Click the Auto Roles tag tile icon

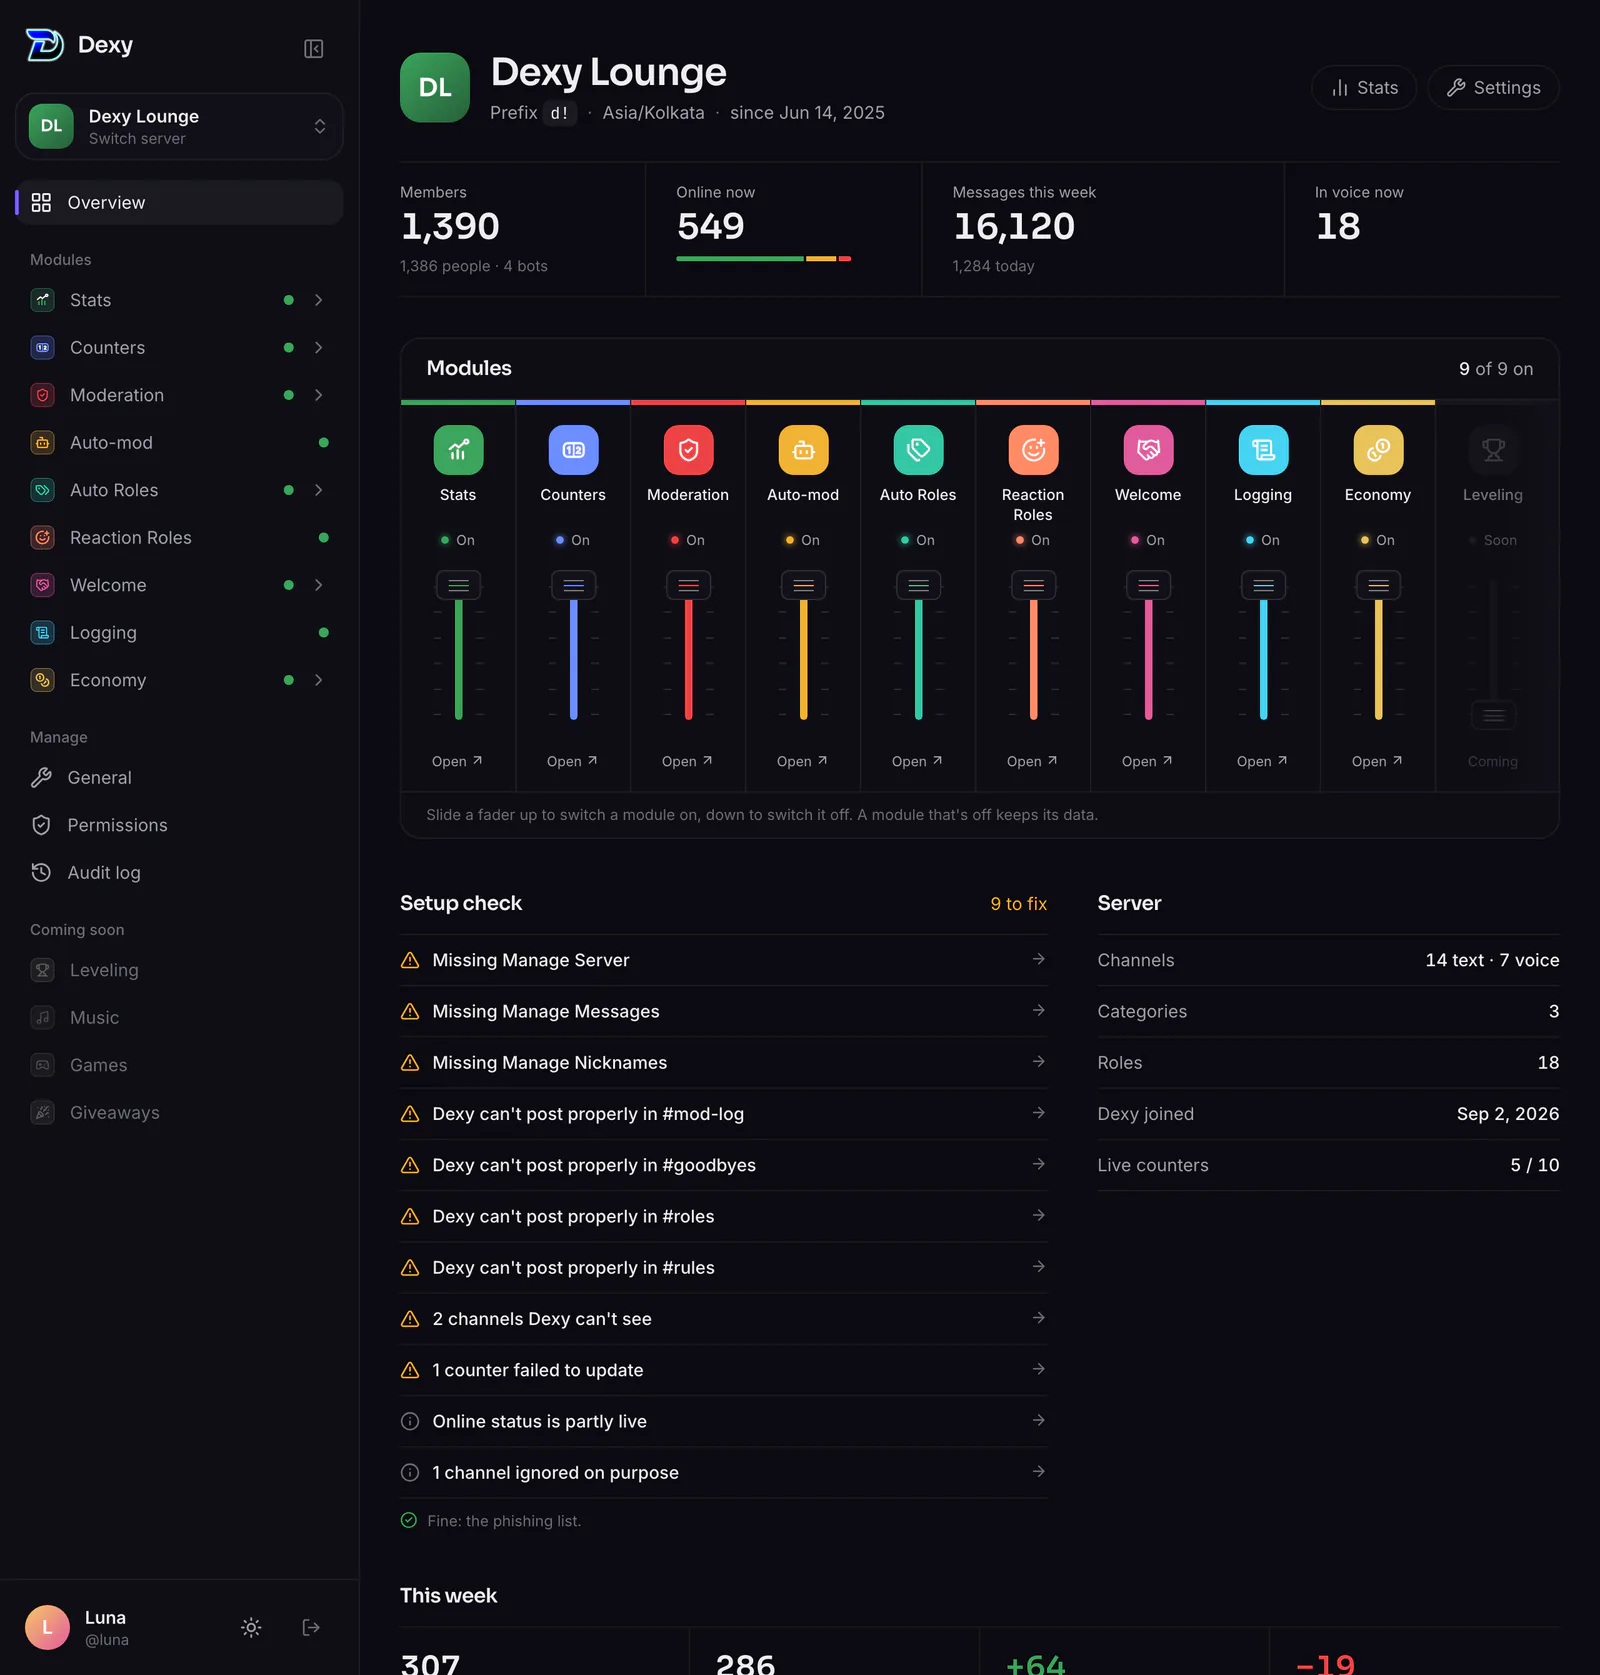pos(918,450)
